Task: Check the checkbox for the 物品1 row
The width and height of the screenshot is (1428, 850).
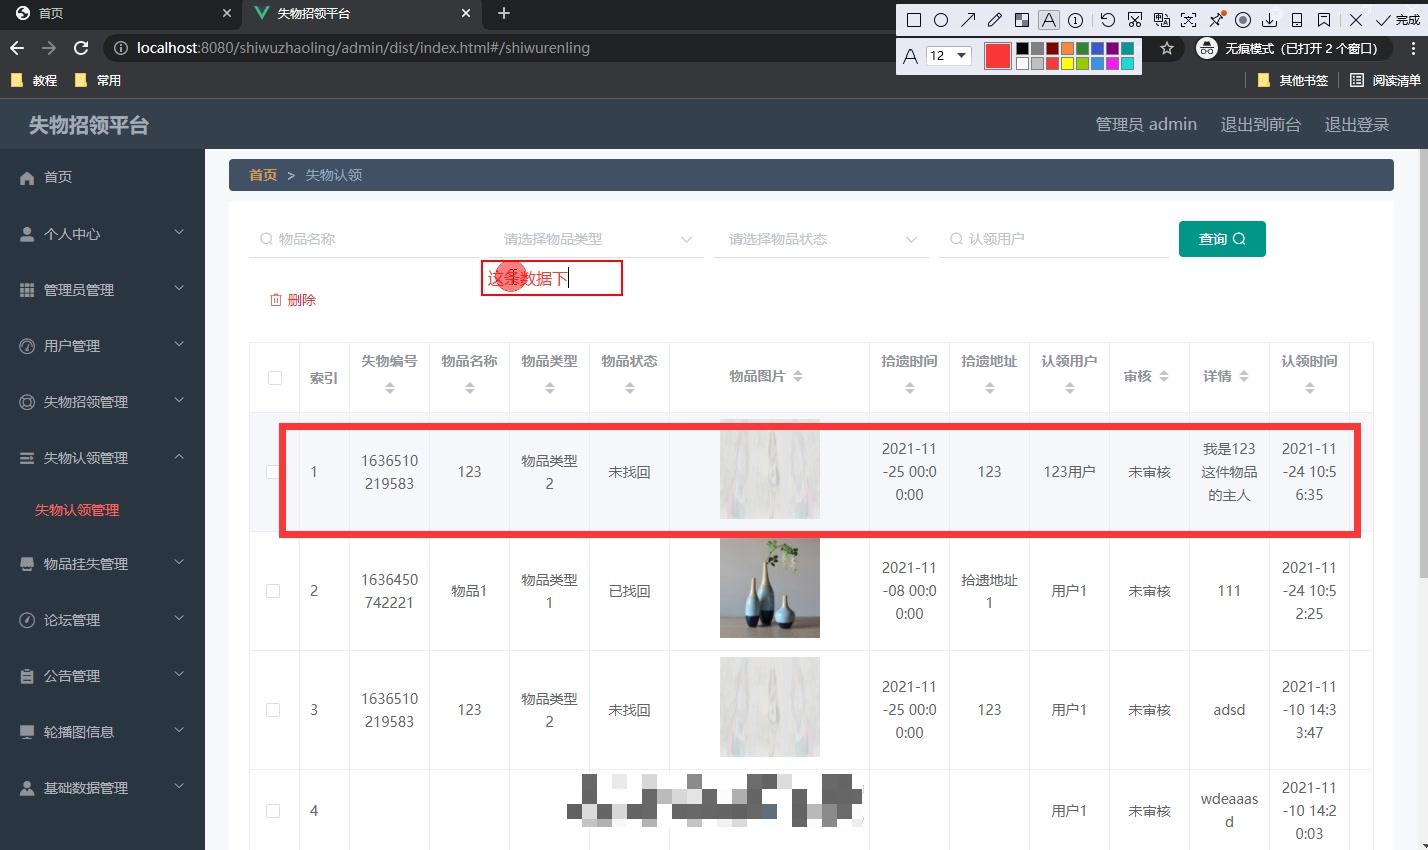Action: [274, 590]
